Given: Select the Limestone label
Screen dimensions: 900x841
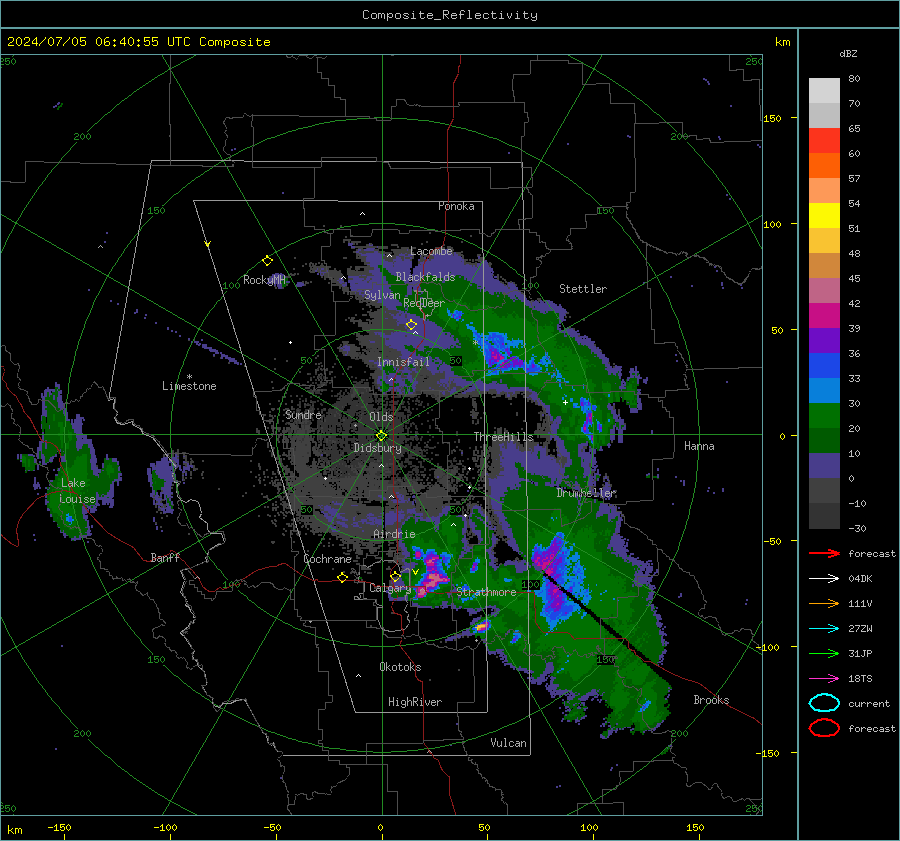Looking at the screenshot, I should (189, 386).
